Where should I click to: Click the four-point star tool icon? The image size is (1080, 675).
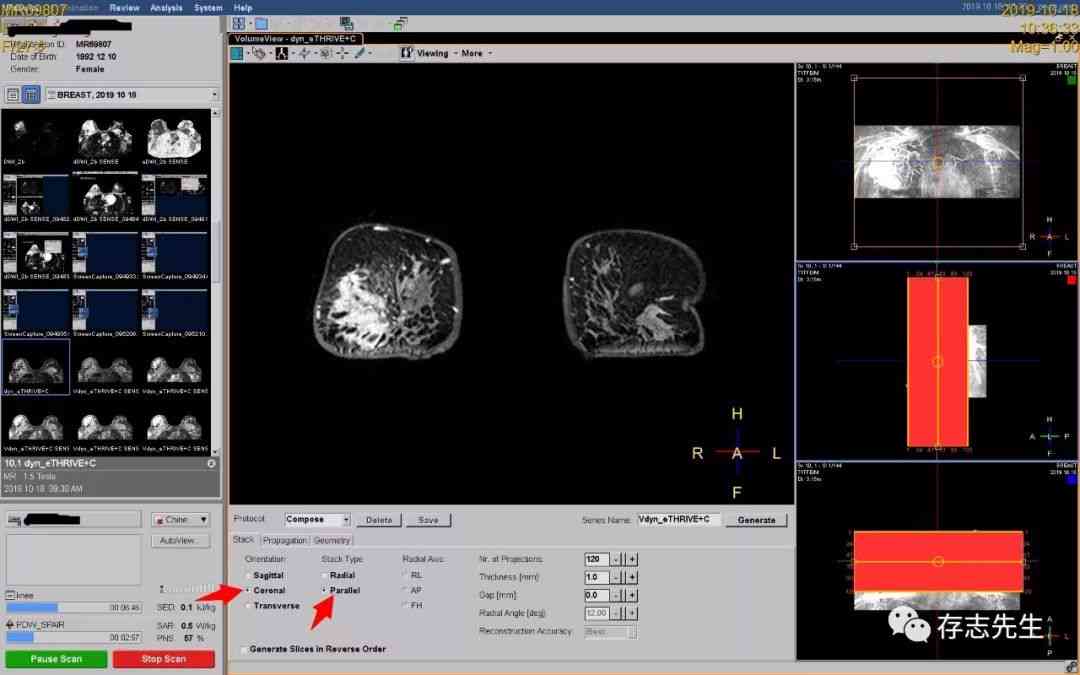pyautogui.click(x=304, y=53)
